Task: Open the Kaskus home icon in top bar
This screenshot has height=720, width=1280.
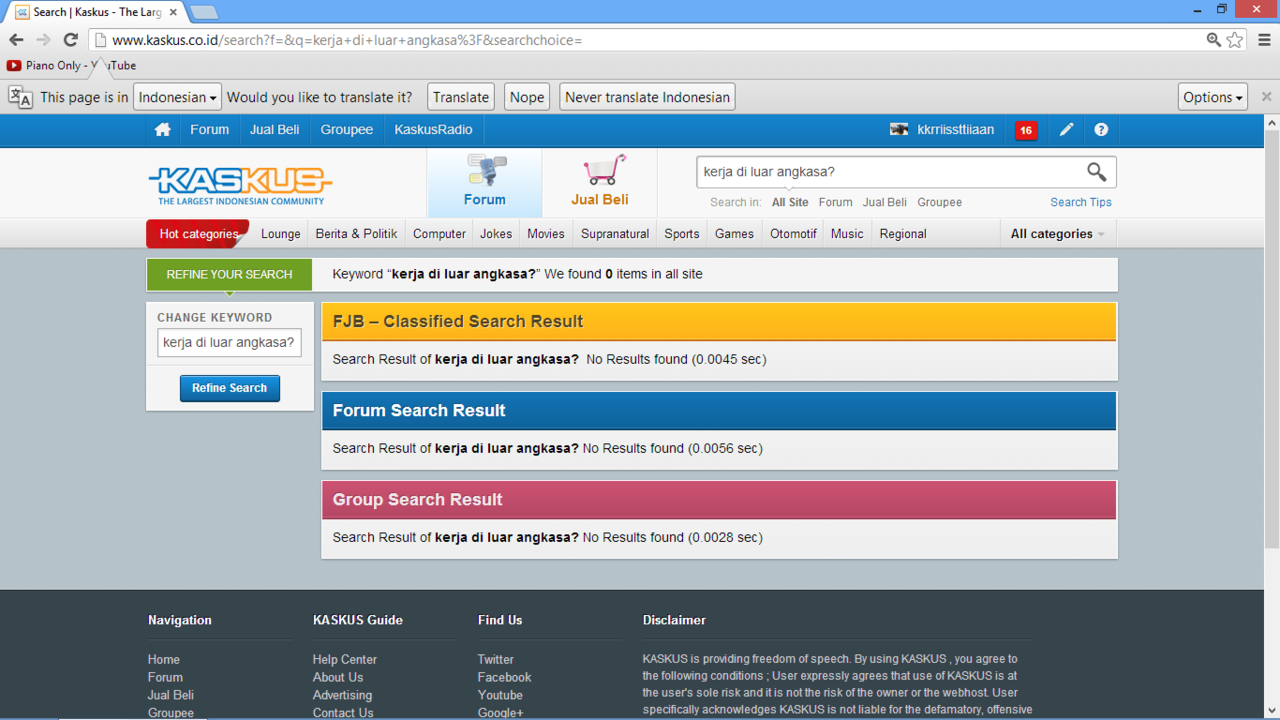Action: (162, 129)
